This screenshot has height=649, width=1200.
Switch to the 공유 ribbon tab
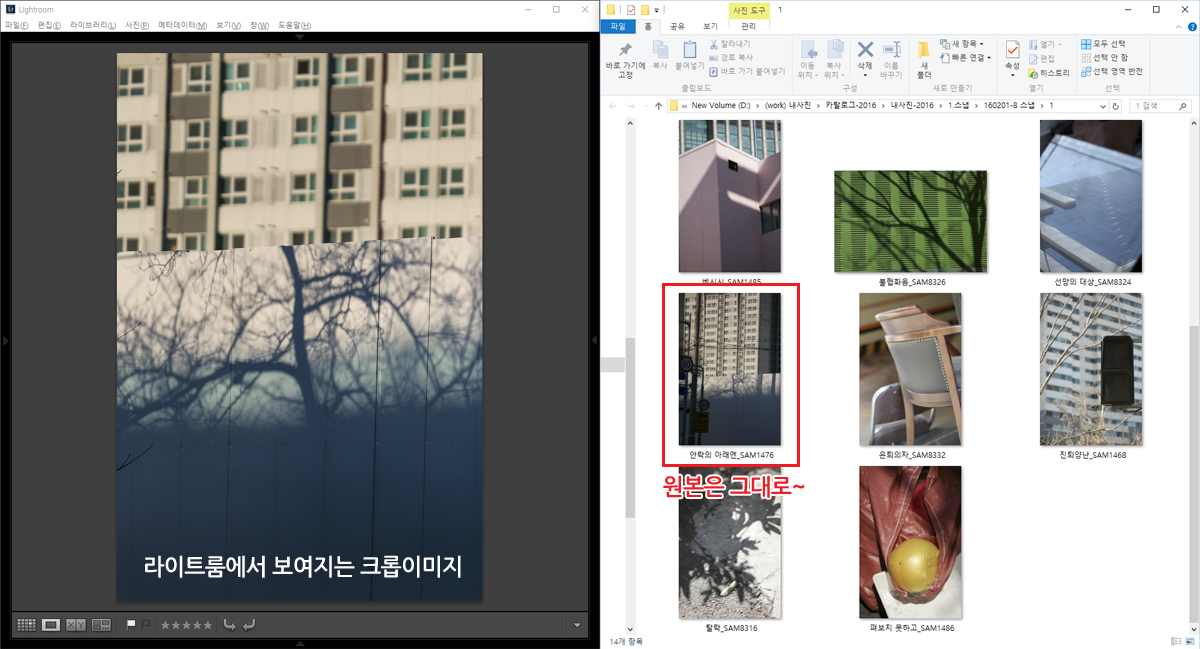(x=678, y=27)
